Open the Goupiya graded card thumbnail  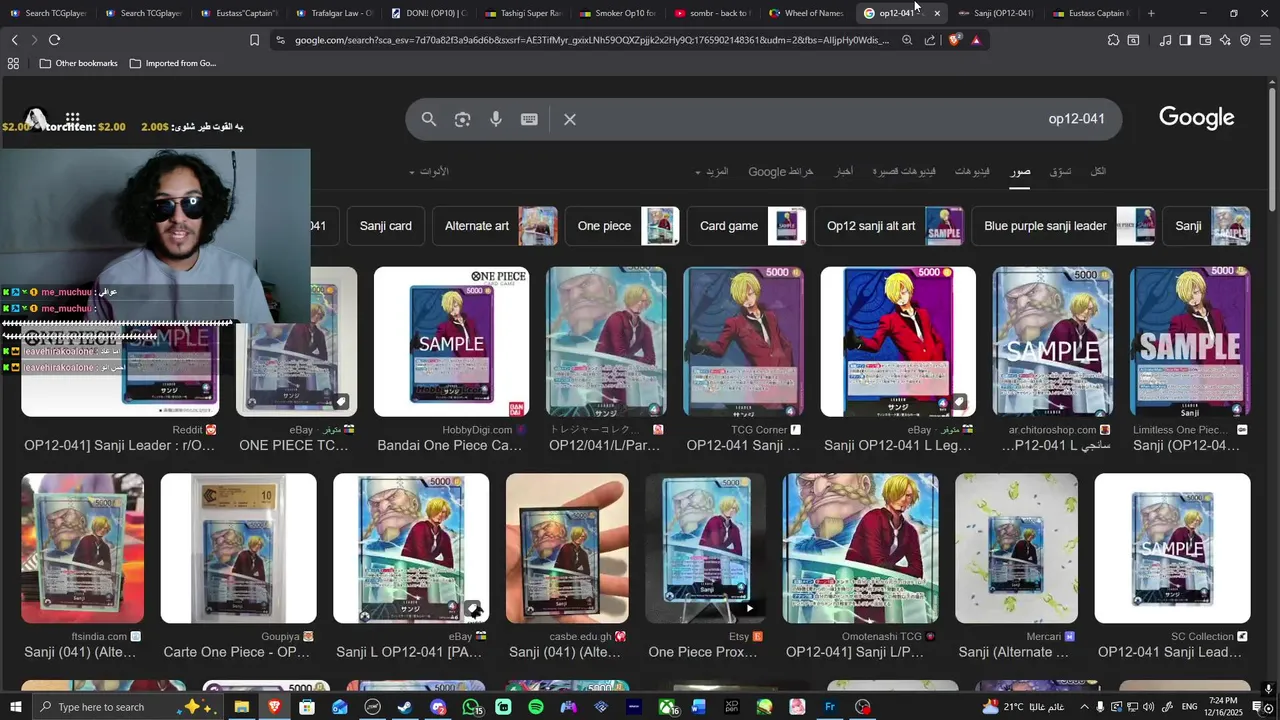click(x=238, y=548)
